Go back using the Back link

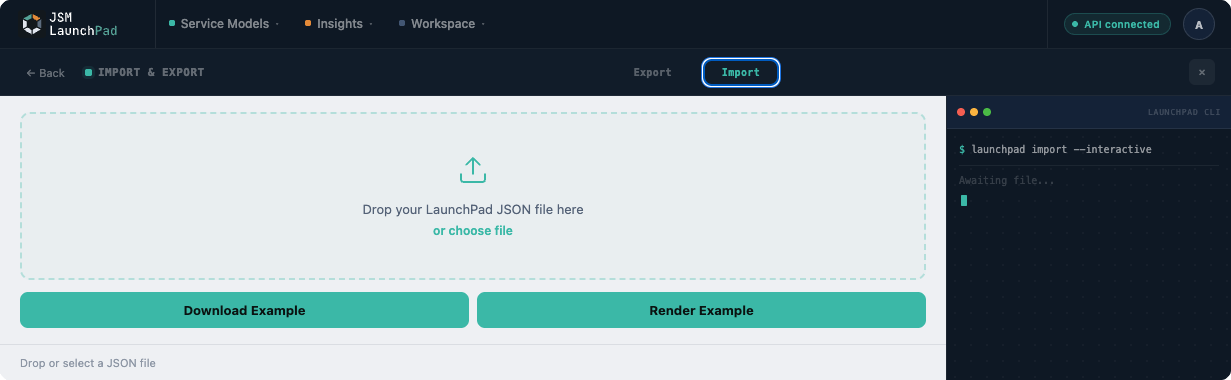click(45, 73)
